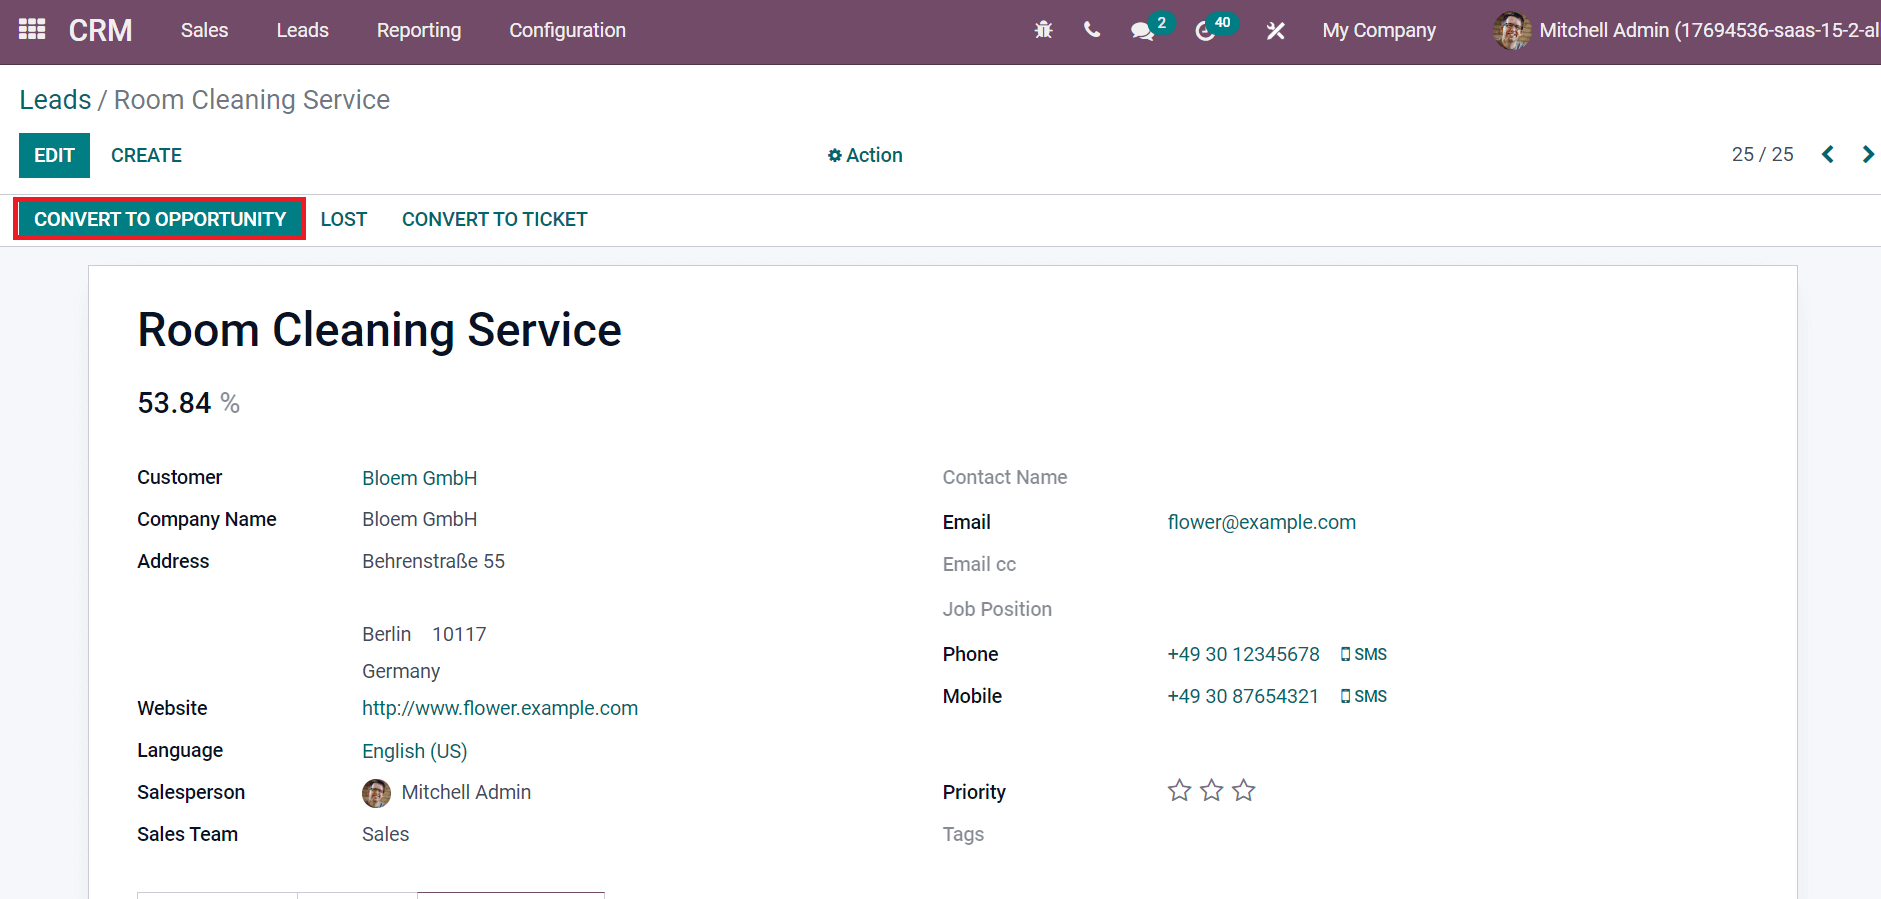Click the Create button
1881x899 pixels.
[146, 155]
